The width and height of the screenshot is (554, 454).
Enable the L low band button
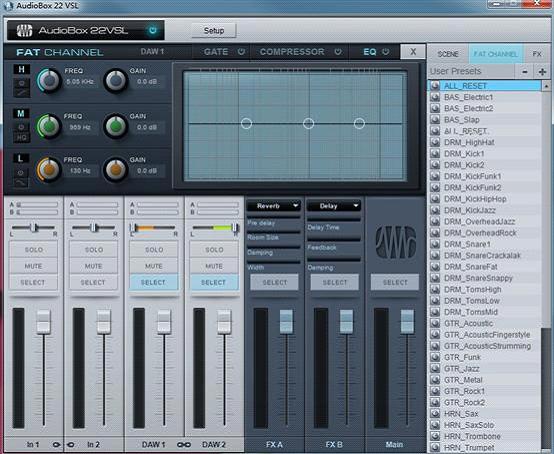coord(21,158)
